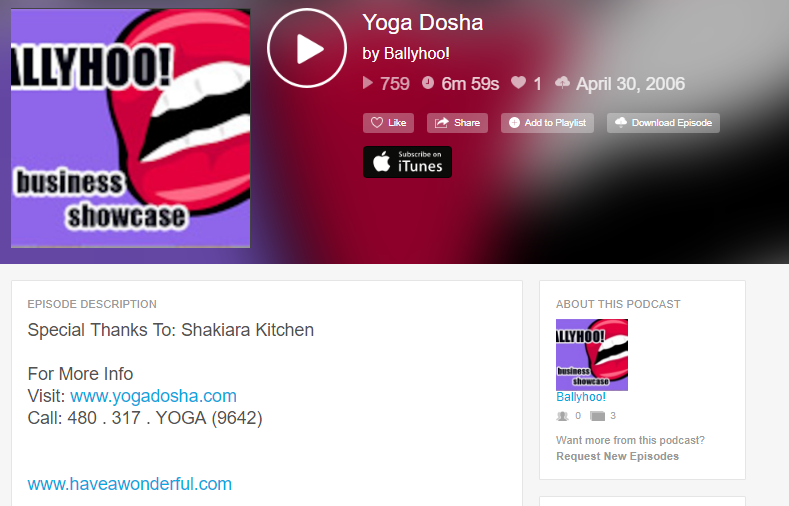Click the large Ballyhoo business showcase cover art
The image size is (789, 506).
130,128
